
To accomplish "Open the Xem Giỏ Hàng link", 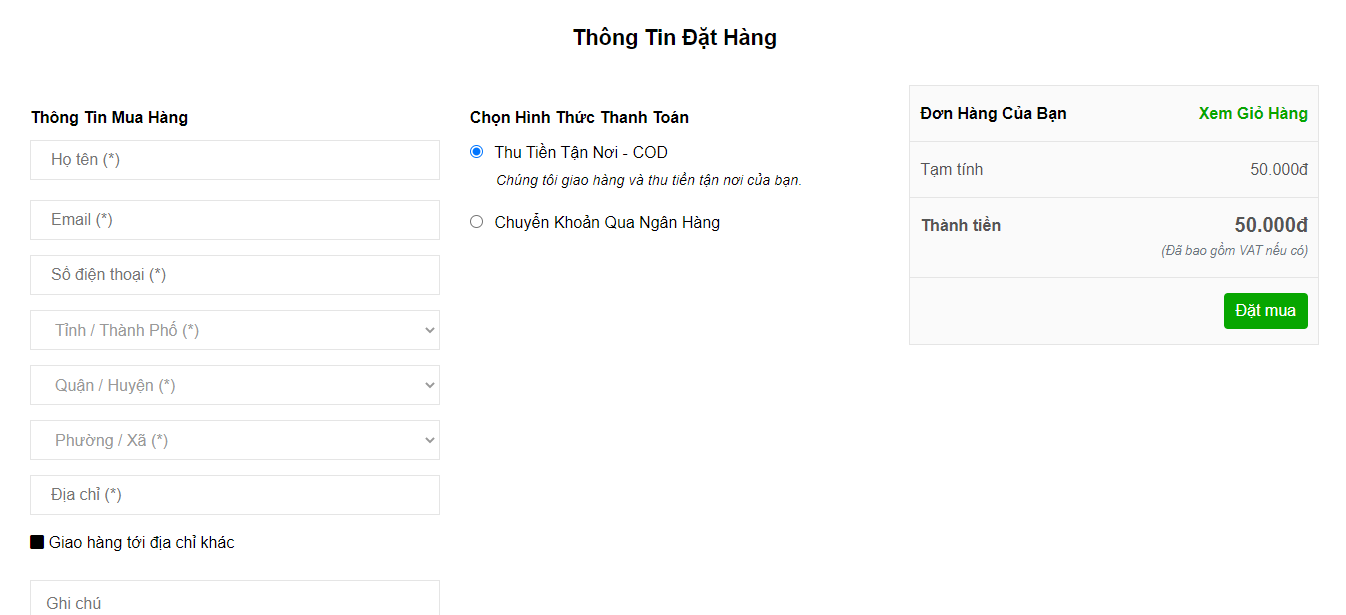I will pyautogui.click(x=1253, y=114).
